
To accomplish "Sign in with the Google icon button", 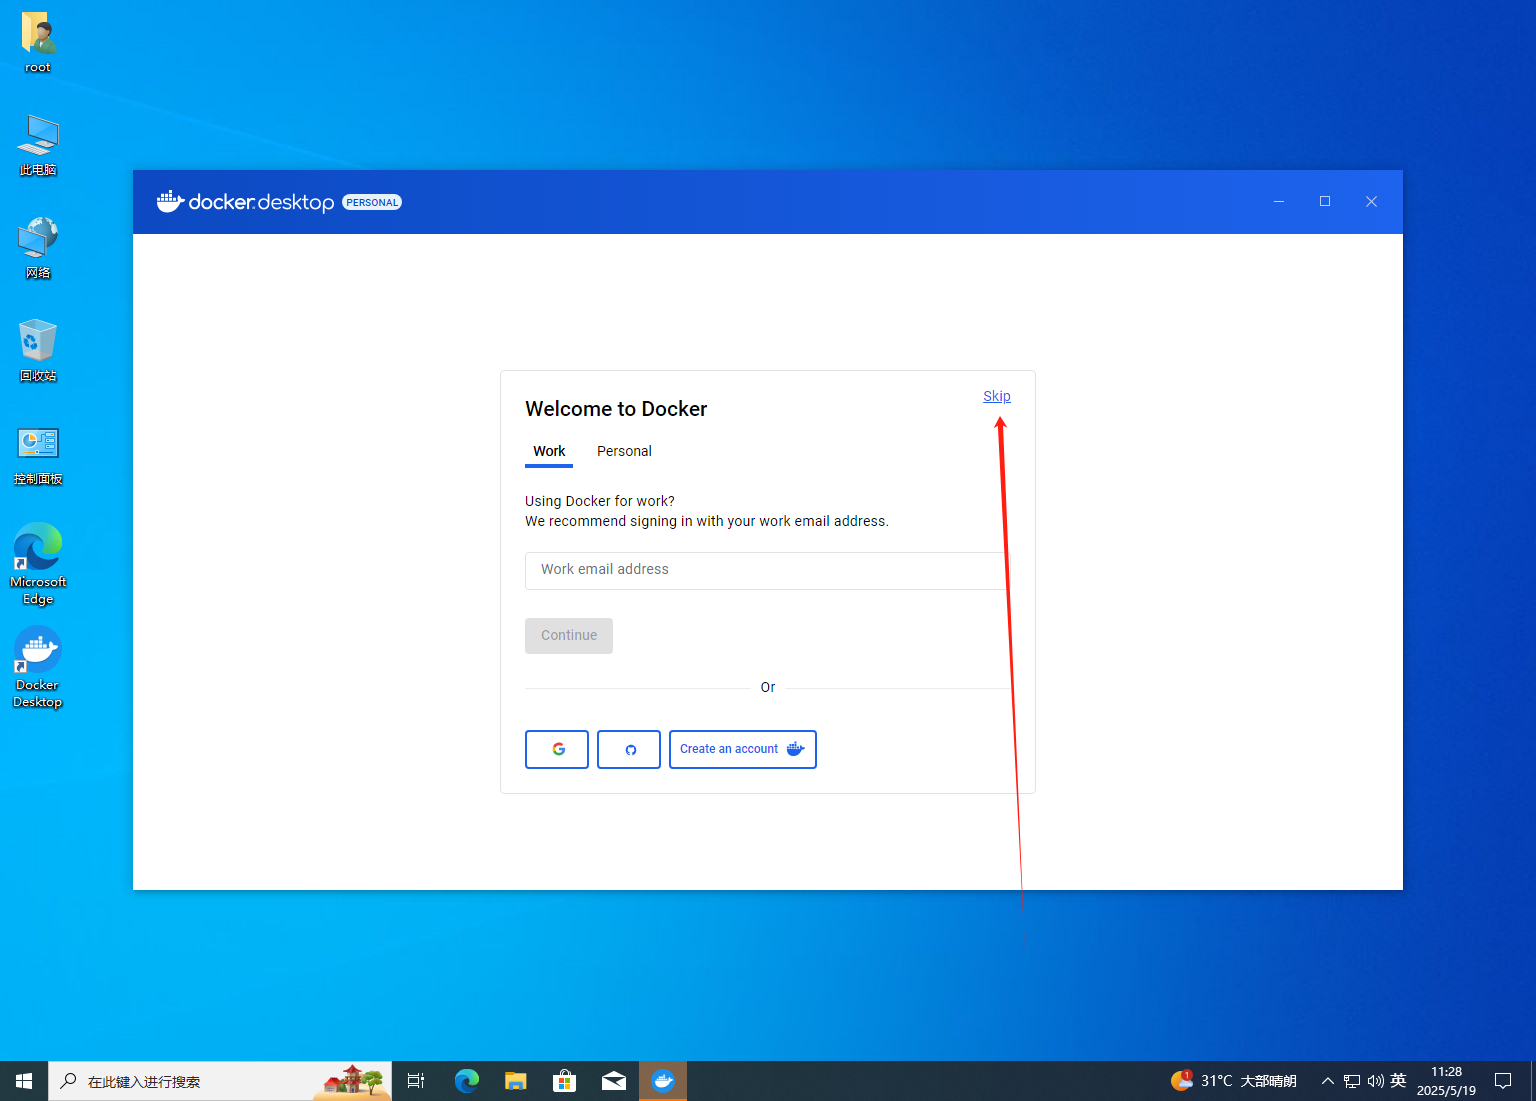I will [557, 749].
